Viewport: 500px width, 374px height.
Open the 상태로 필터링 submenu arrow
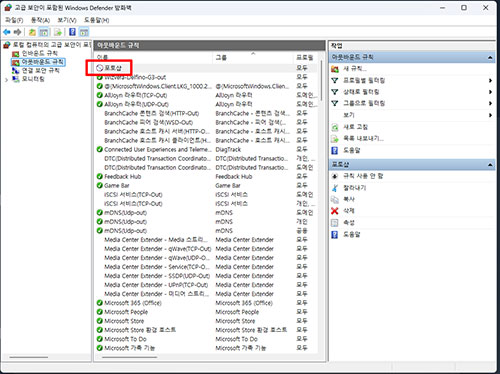490,92
